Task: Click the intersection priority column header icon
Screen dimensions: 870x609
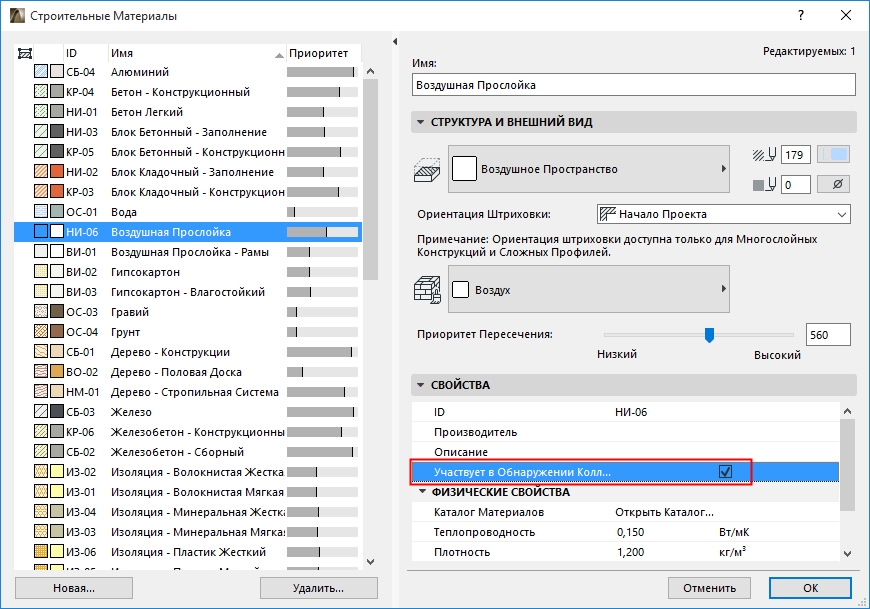Action: point(25,53)
